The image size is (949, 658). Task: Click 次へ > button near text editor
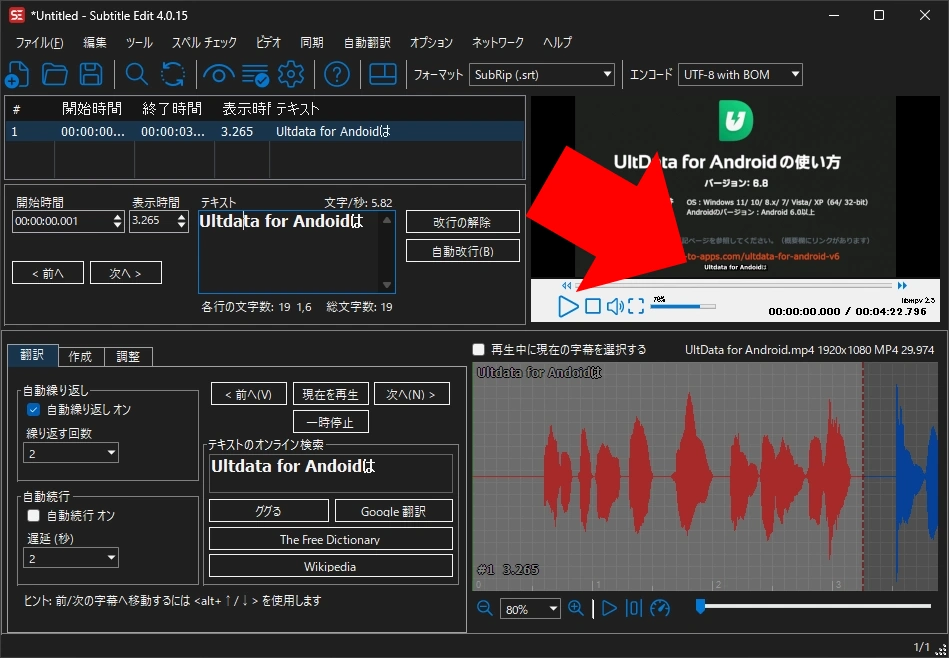125,273
